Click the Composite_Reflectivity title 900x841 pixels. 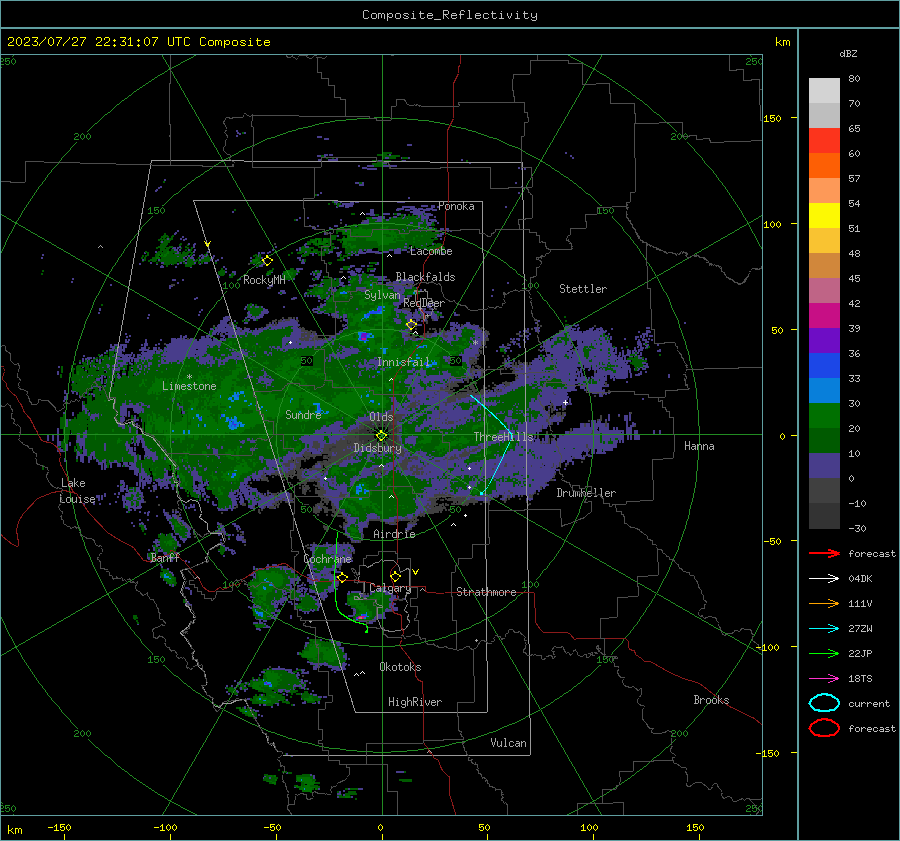coord(450,15)
